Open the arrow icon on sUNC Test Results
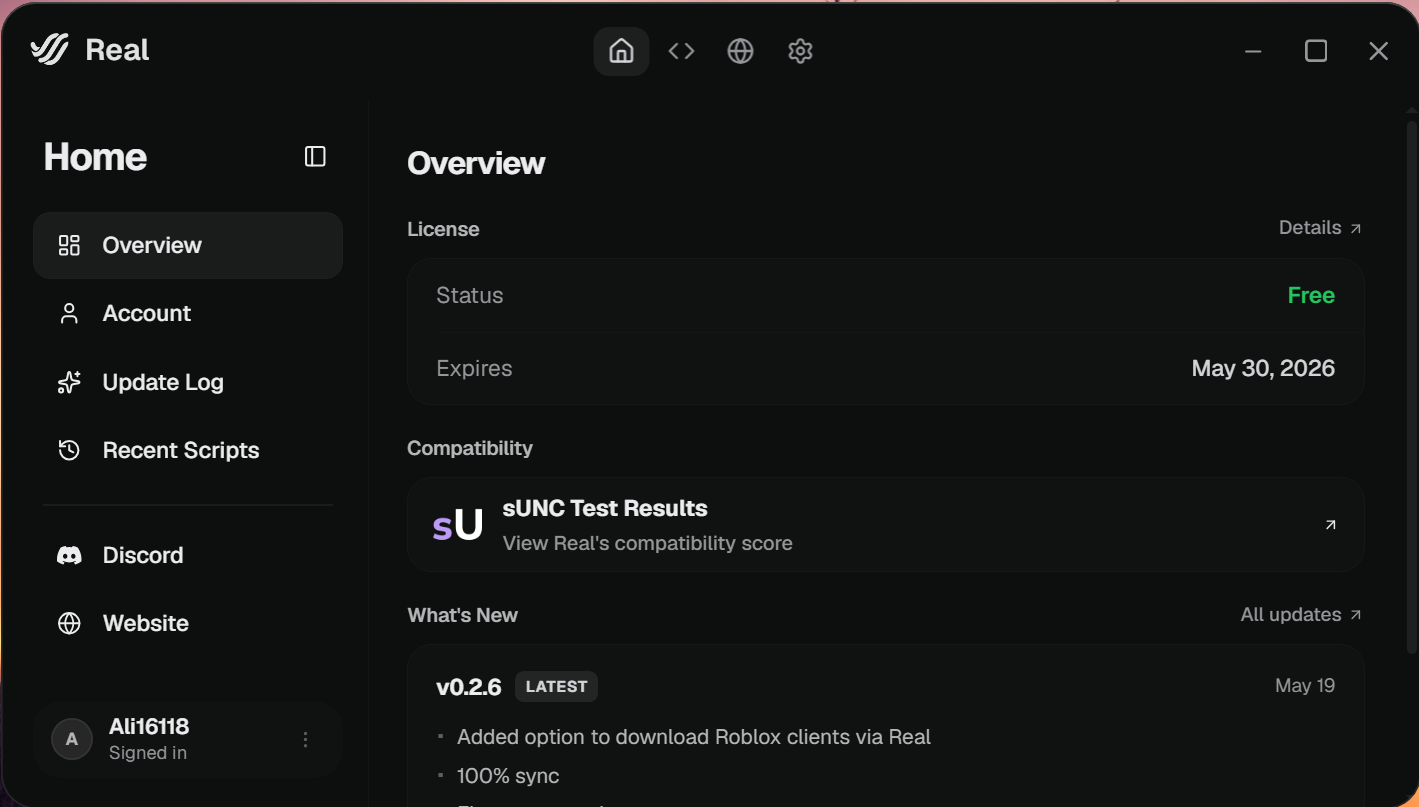 [1330, 525]
